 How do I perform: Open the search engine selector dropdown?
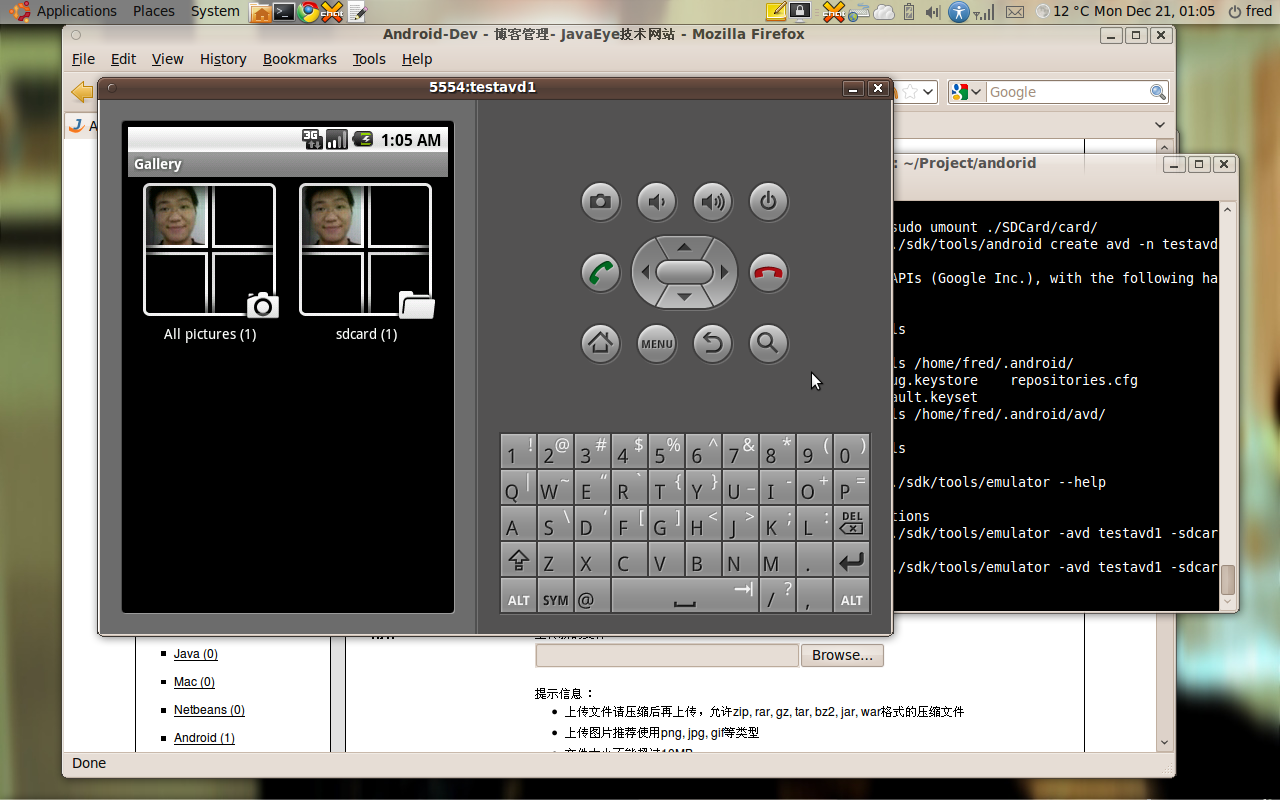click(x=967, y=92)
